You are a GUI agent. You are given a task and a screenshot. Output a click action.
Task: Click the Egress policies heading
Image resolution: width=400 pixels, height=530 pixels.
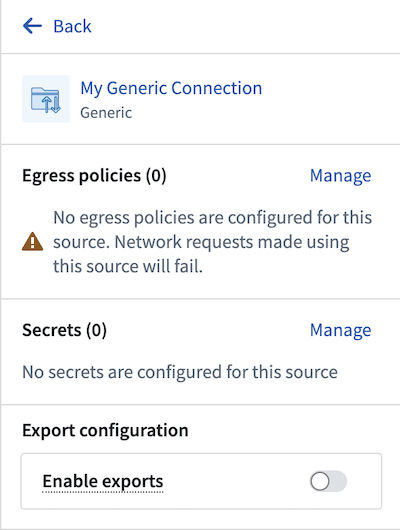(94, 176)
